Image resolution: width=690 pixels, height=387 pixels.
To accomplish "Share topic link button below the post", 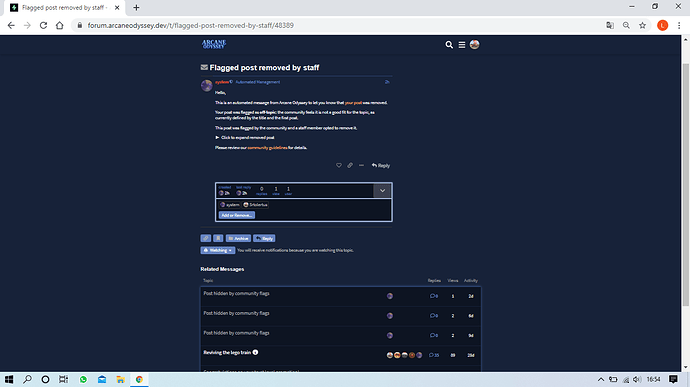I will click(206, 238).
